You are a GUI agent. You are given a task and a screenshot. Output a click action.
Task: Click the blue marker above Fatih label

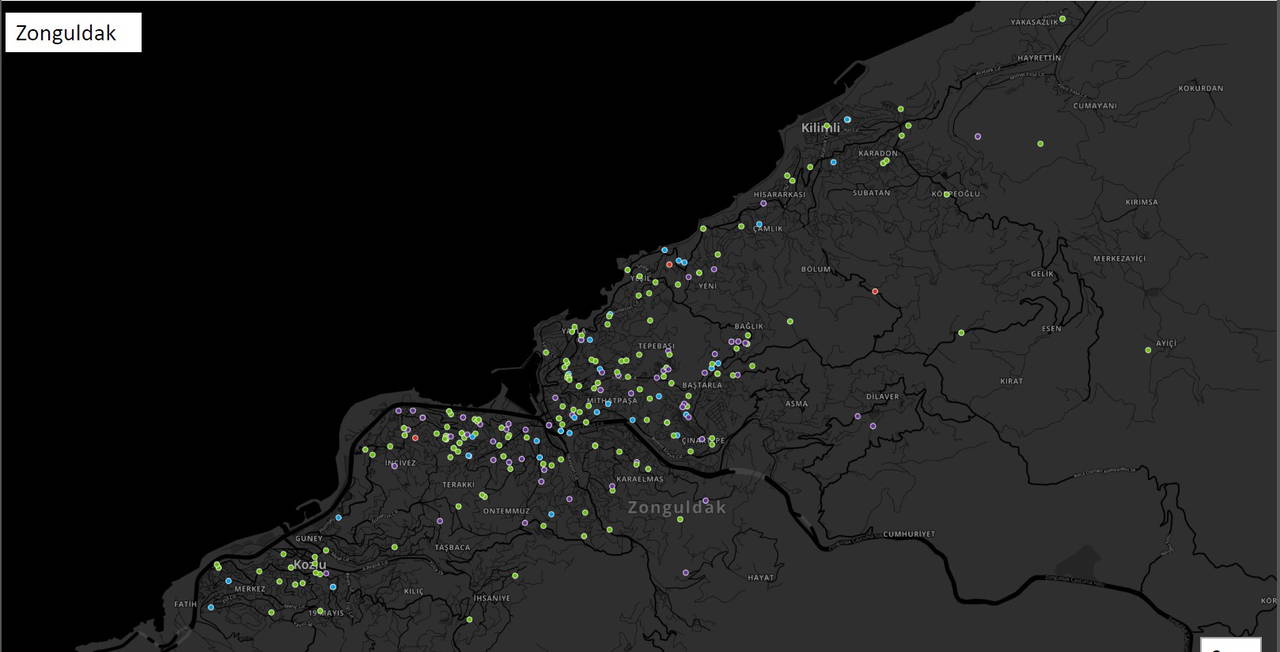[210, 607]
